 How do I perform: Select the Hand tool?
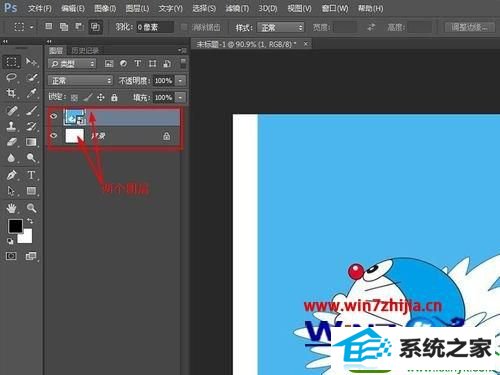coord(12,208)
